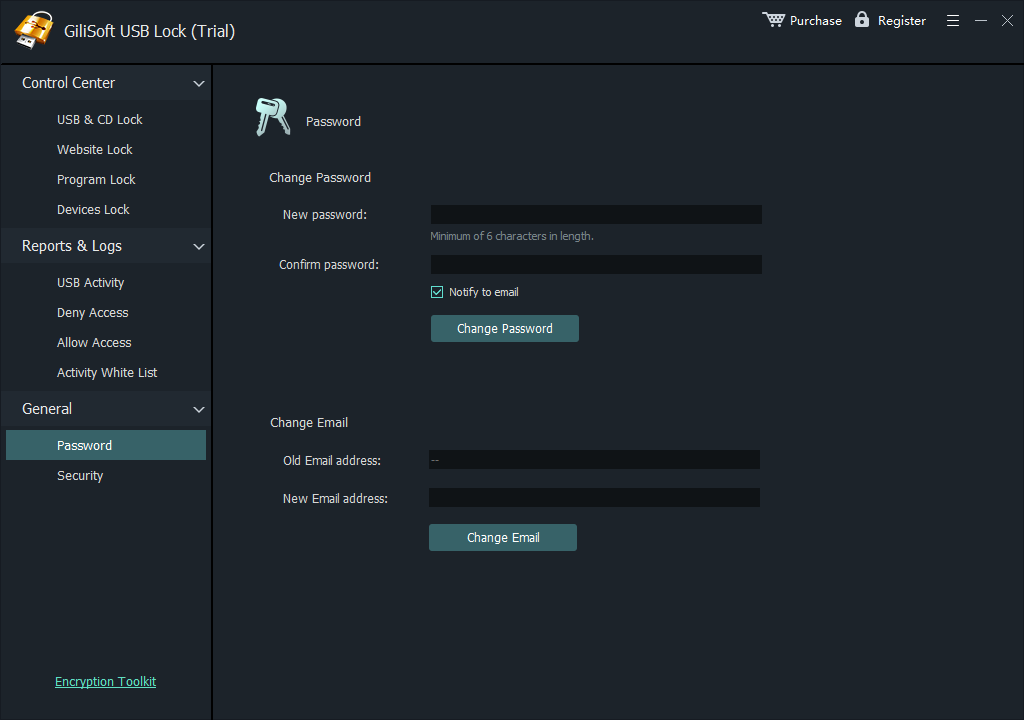Image resolution: width=1024 pixels, height=720 pixels.
Task: Open Security settings page
Action: click(80, 476)
